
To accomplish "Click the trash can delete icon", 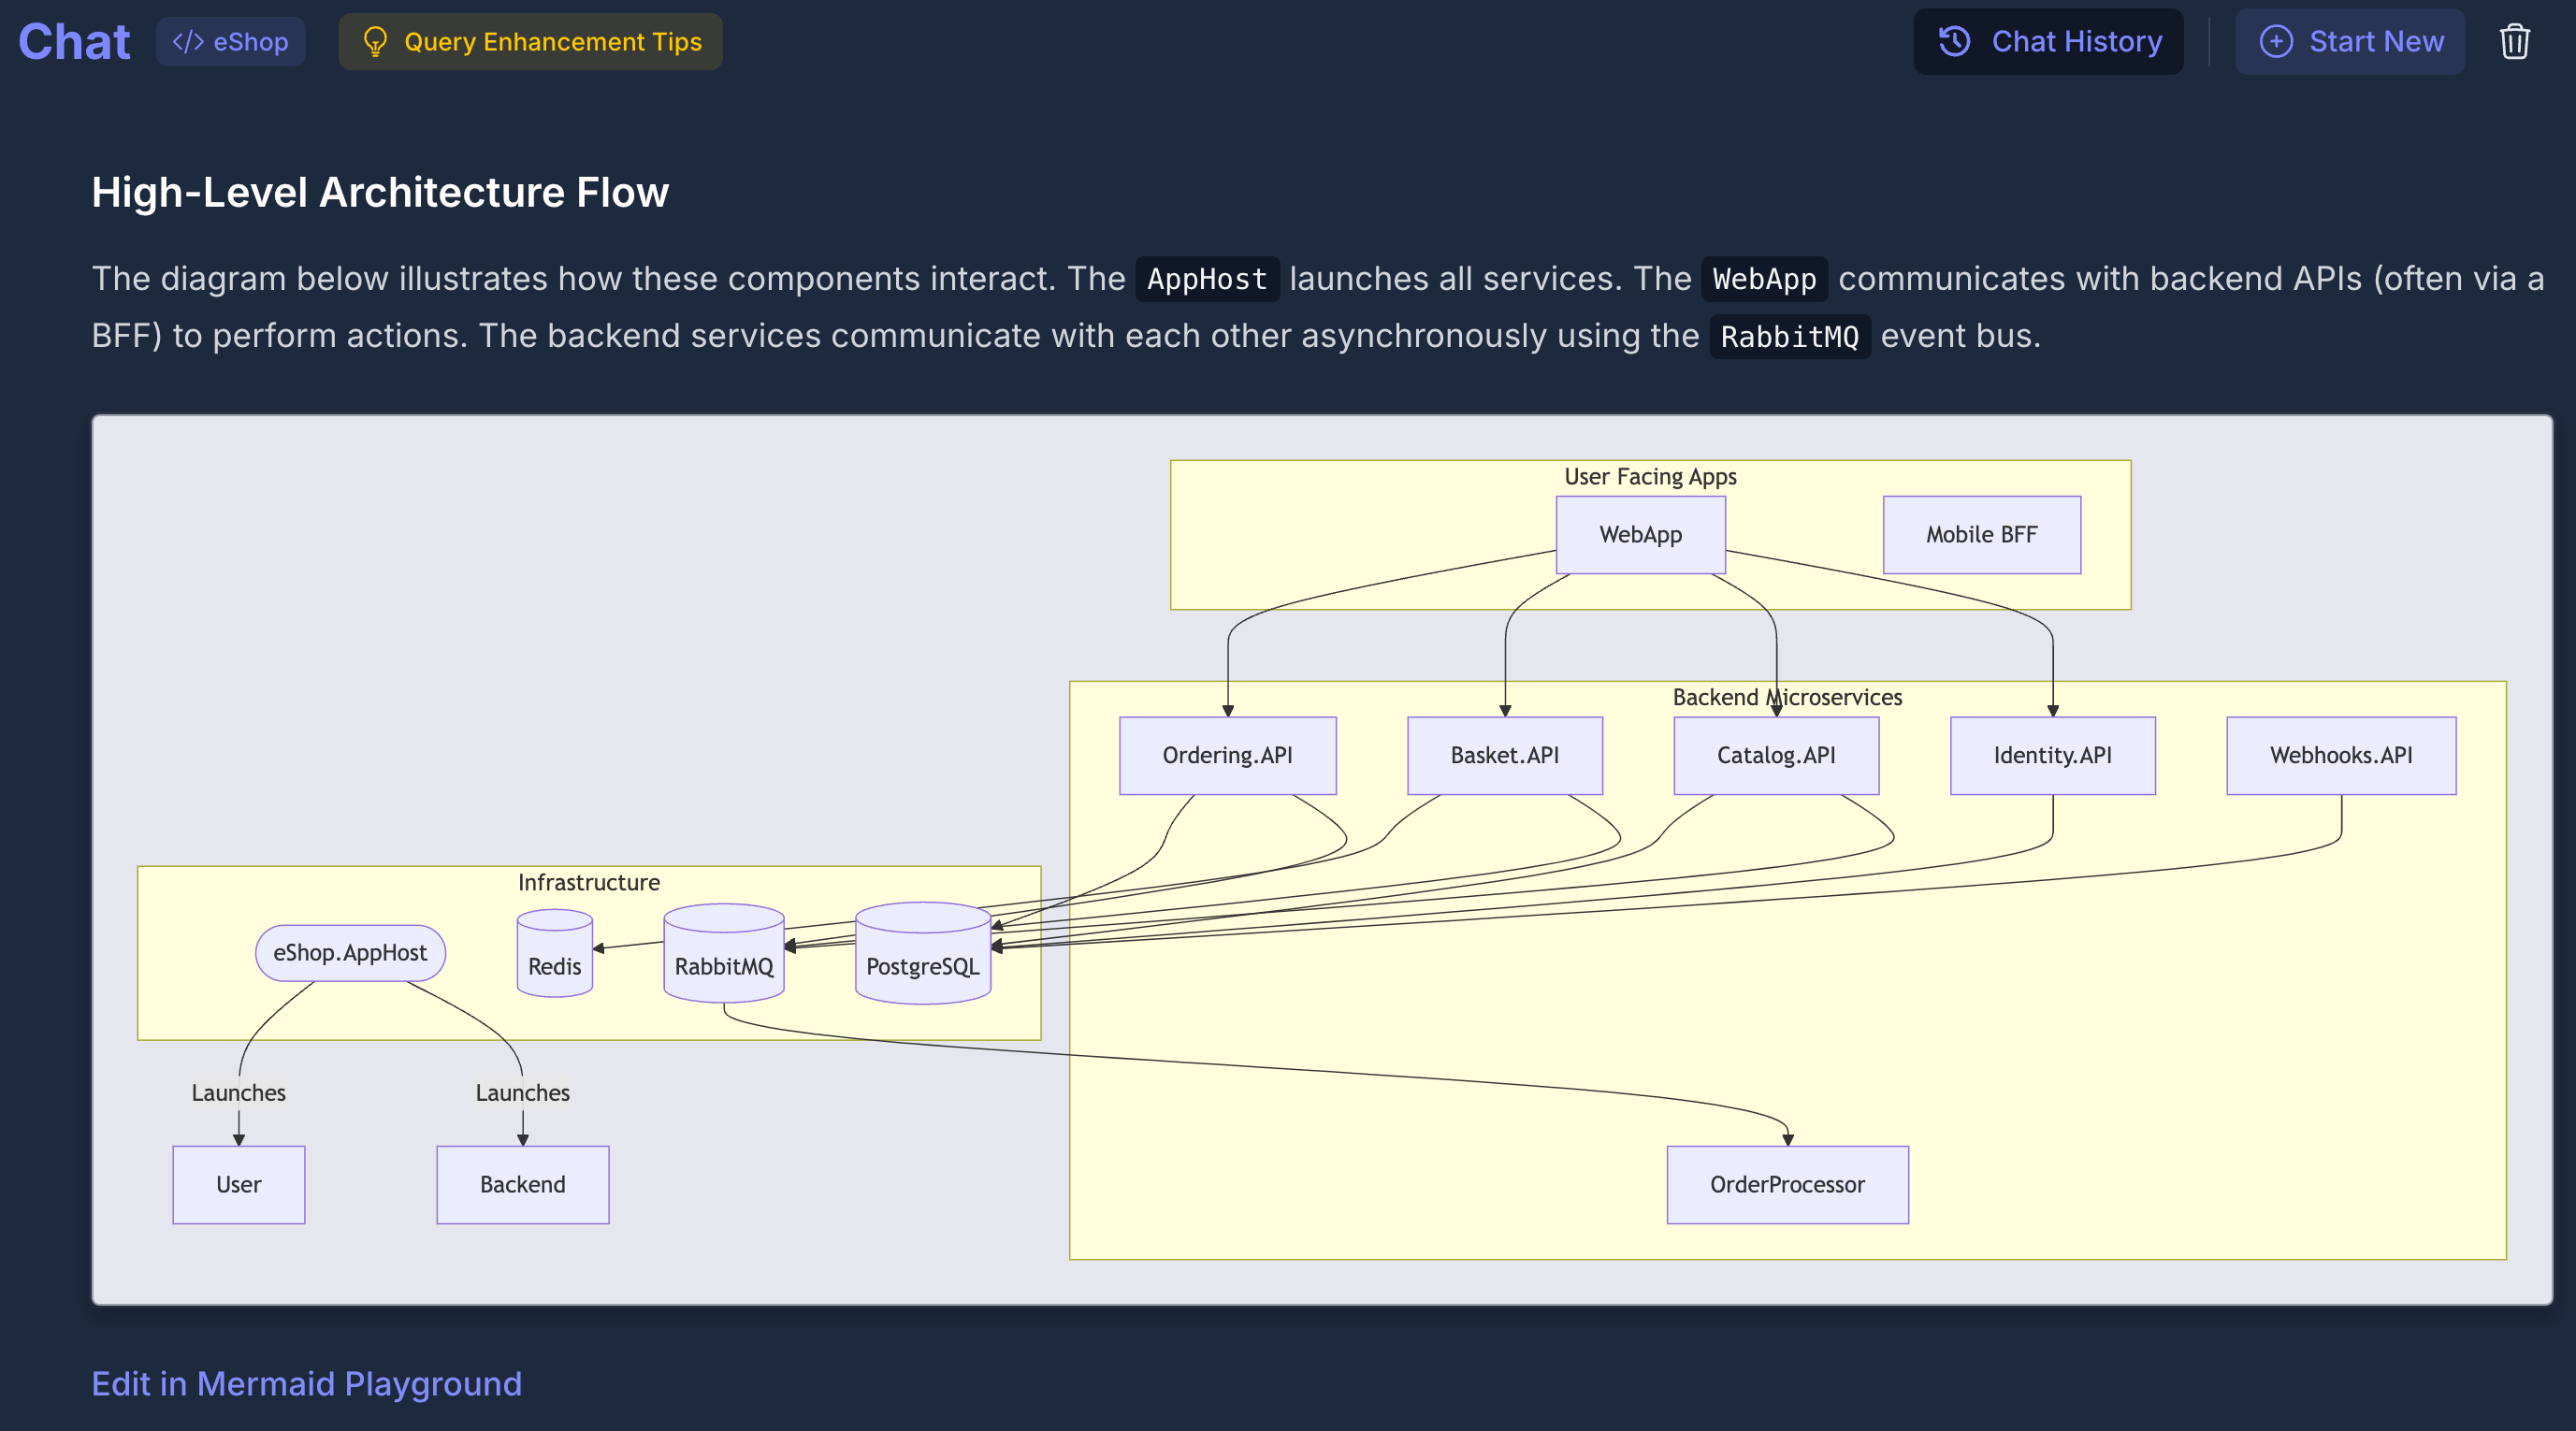I will tap(2514, 42).
